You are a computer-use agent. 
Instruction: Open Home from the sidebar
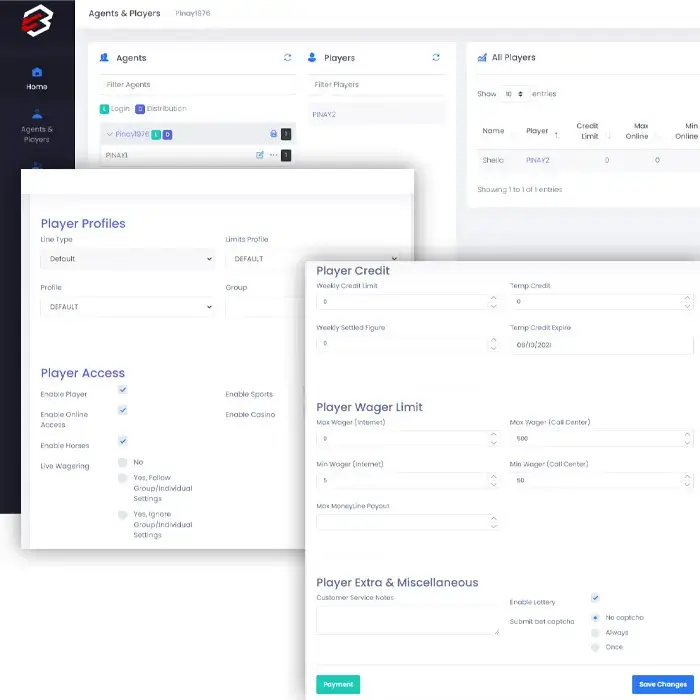(x=37, y=79)
